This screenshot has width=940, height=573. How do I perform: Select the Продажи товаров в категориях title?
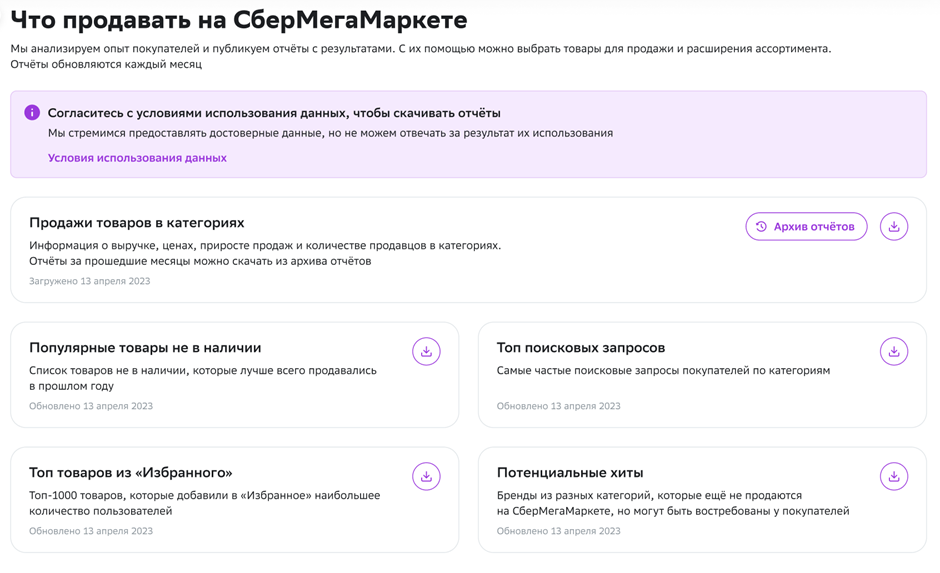(x=137, y=223)
